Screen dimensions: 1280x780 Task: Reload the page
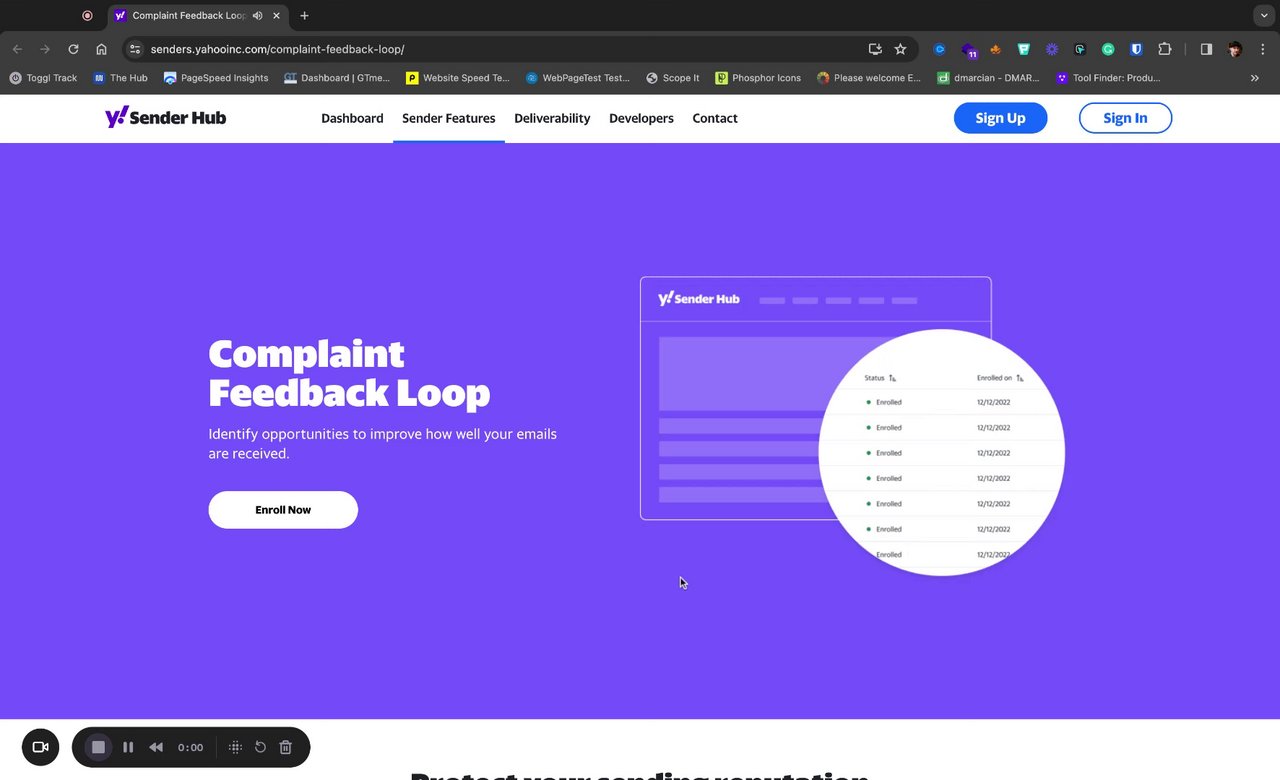[x=73, y=49]
